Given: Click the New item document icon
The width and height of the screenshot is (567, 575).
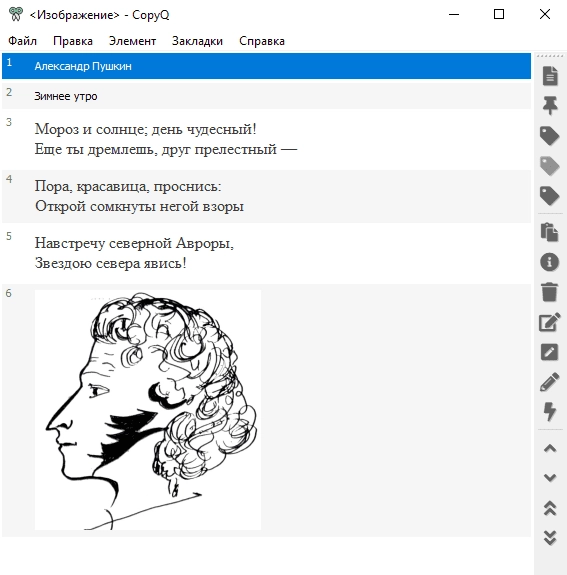Looking at the screenshot, I should (x=550, y=76).
